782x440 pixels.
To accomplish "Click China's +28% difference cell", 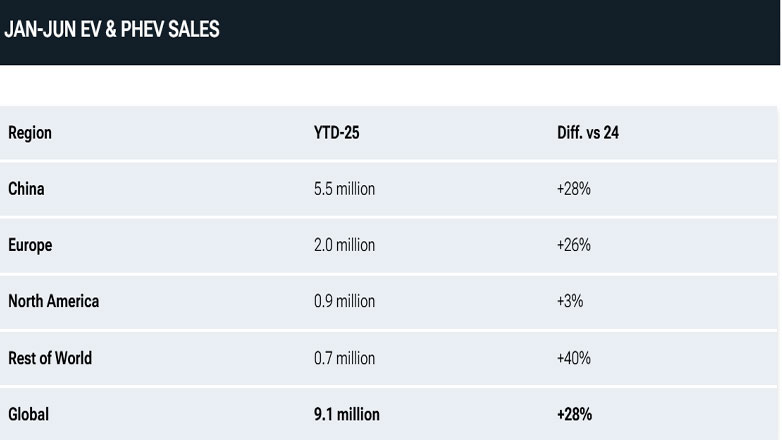I will (574, 189).
